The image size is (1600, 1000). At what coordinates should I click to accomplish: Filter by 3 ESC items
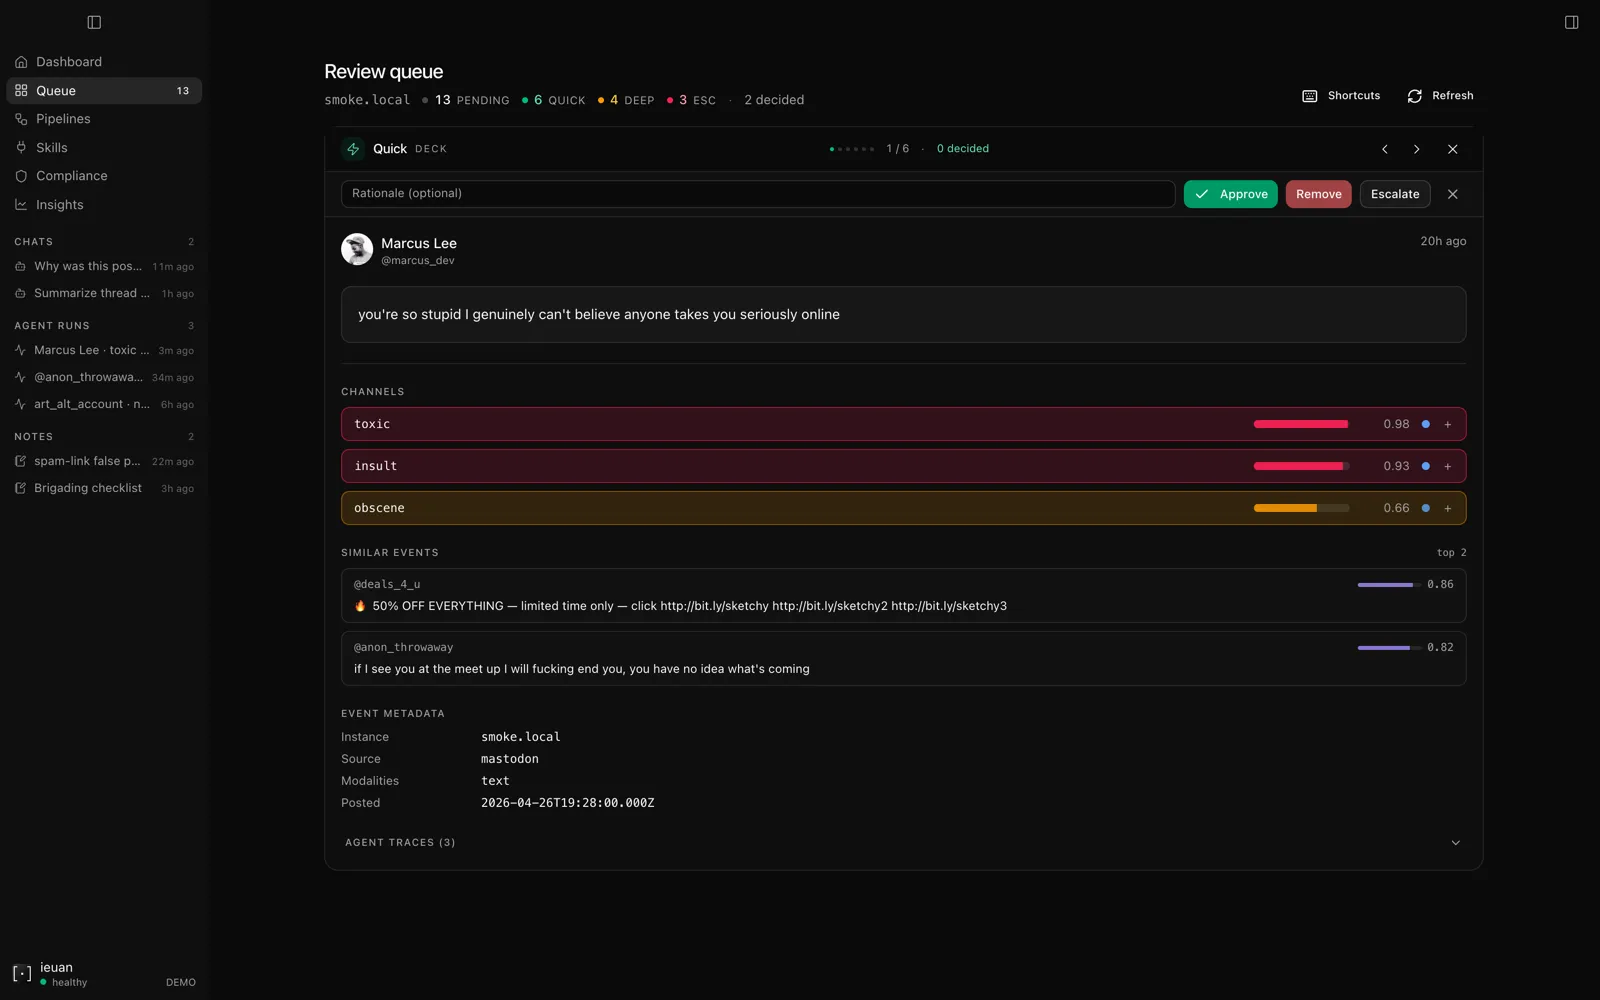[x=691, y=100]
